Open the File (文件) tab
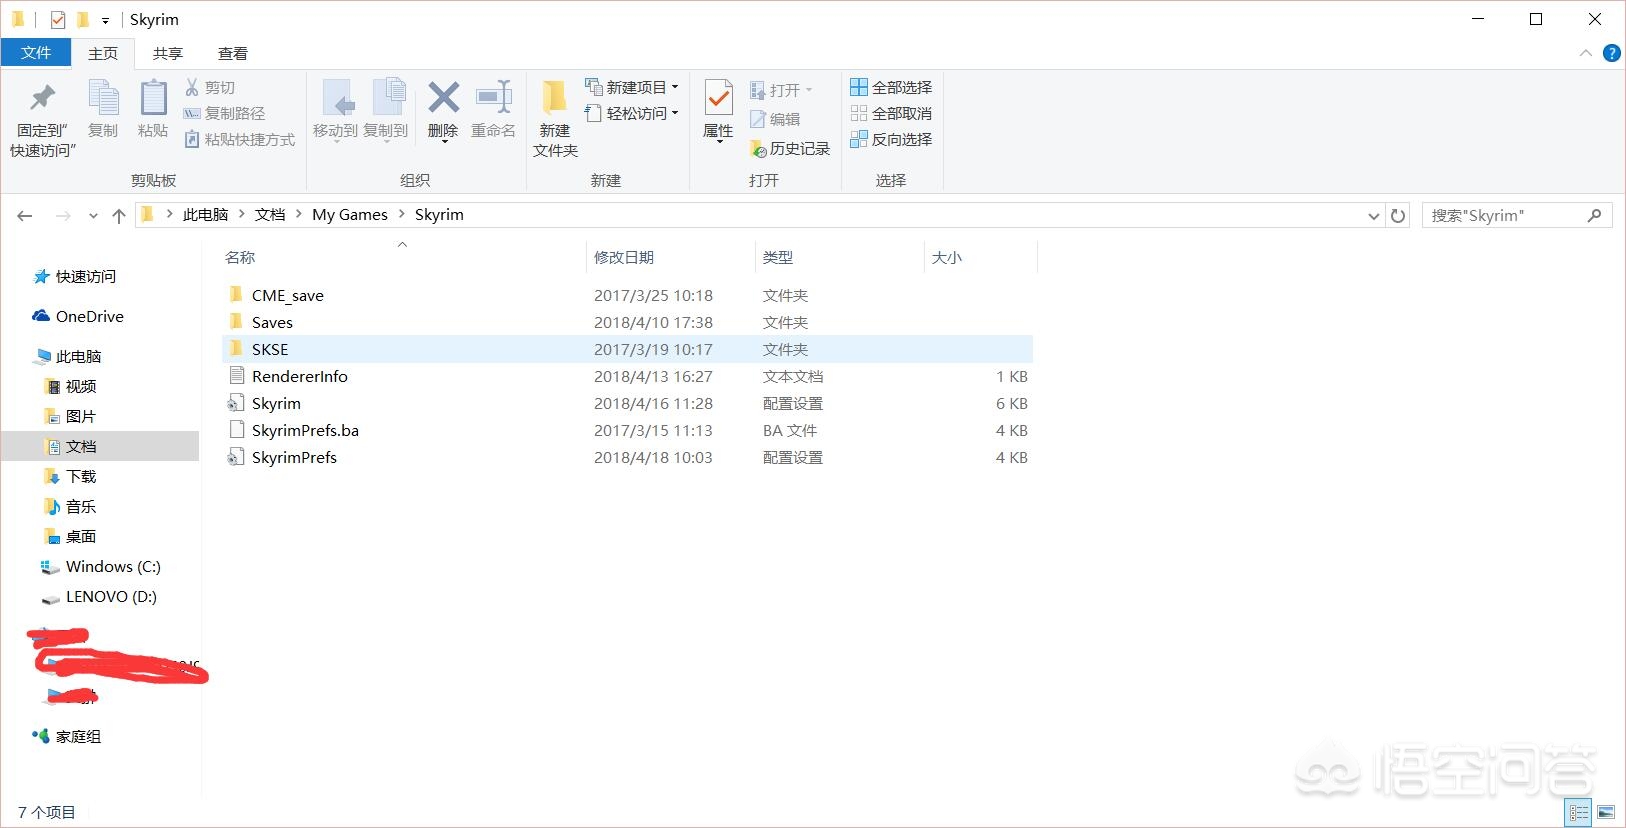The width and height of the screenshot is (1626, 828). coord(36,53)
